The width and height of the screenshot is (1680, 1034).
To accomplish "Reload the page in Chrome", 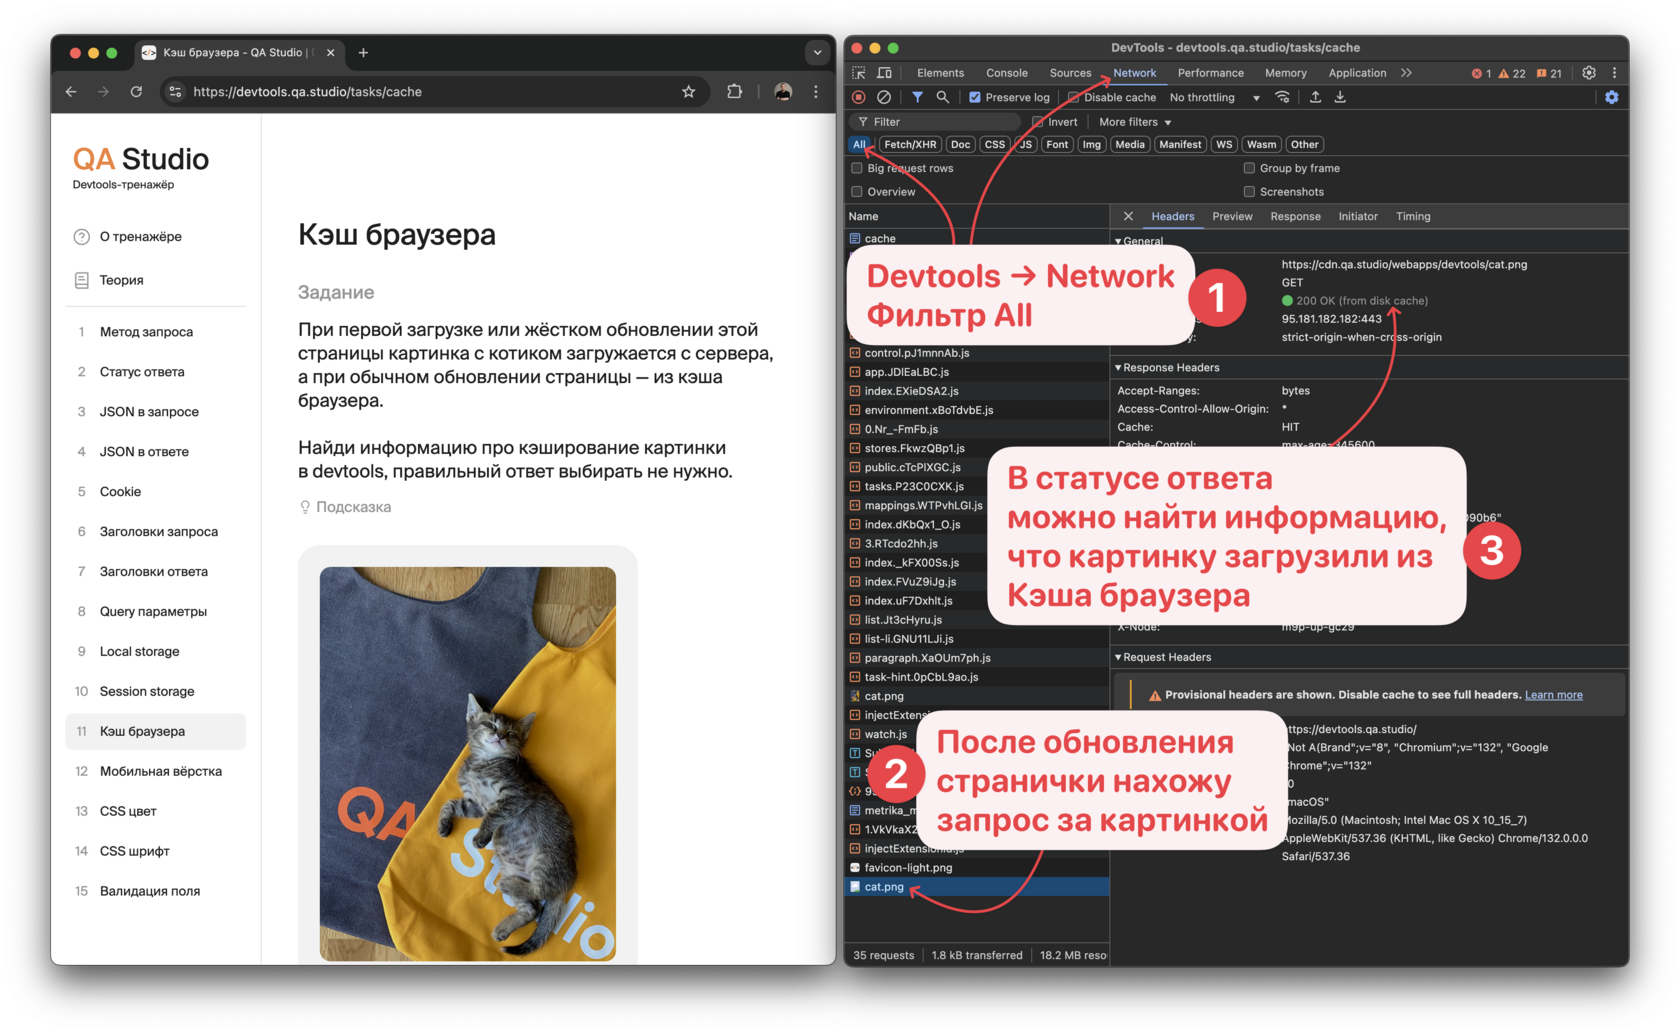I will pos(136,91).
